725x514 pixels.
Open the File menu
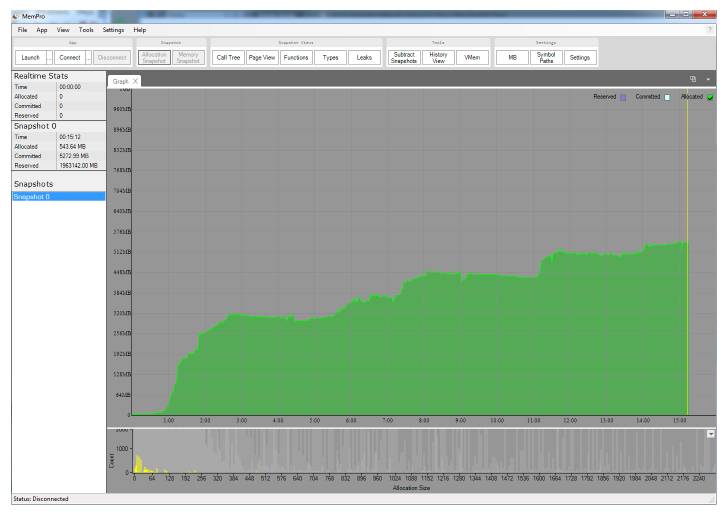(x=22, y=30)
